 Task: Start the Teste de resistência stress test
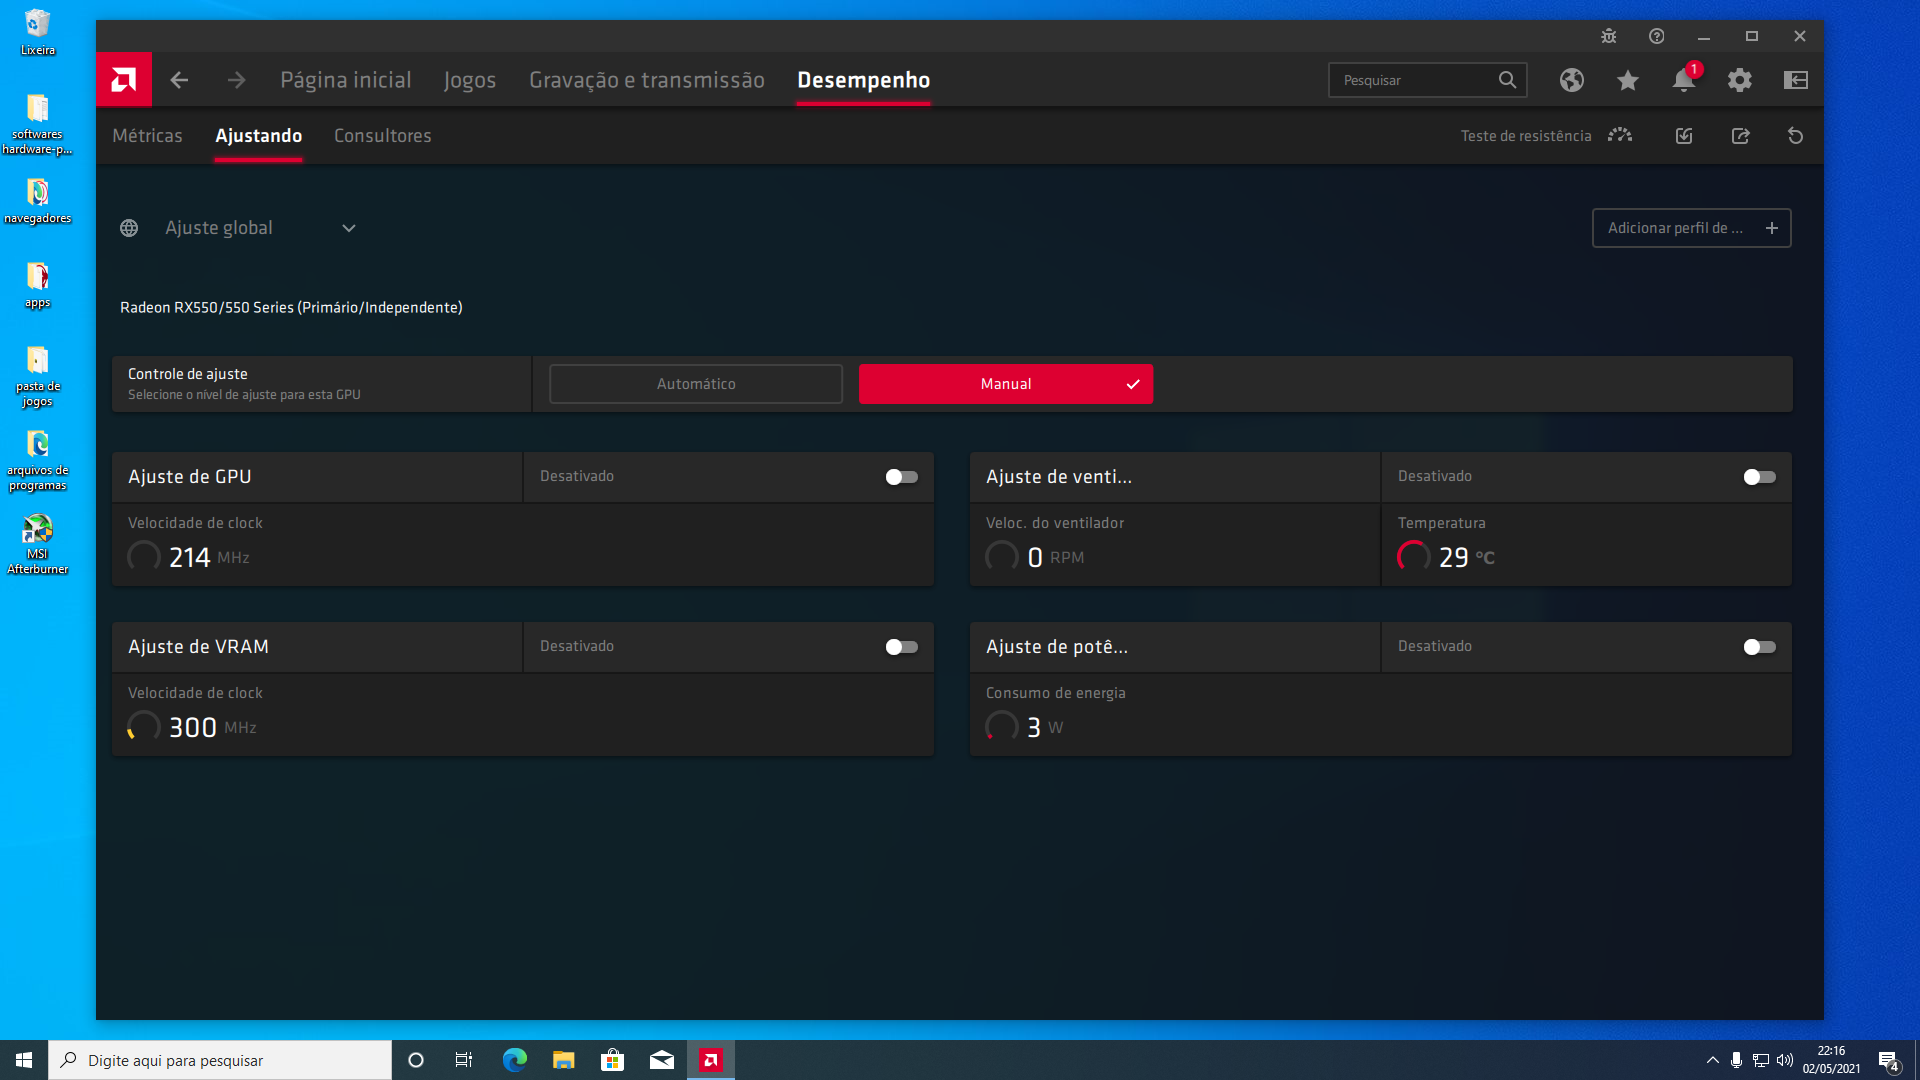click(1546, 136)
